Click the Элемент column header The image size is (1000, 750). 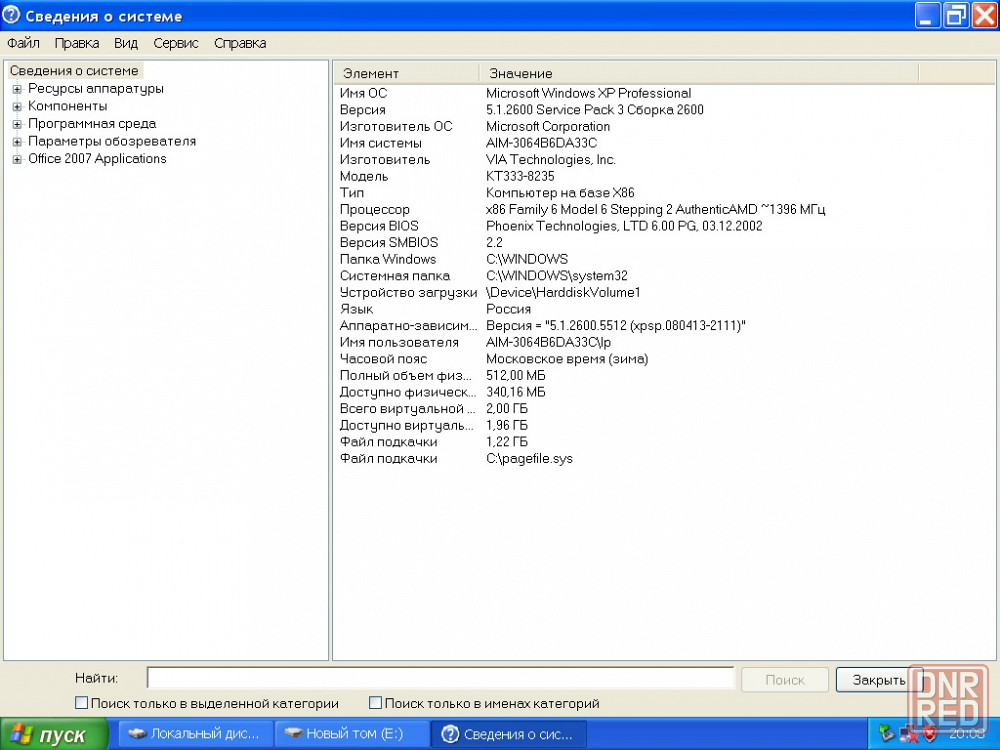(x=406, y=73)
